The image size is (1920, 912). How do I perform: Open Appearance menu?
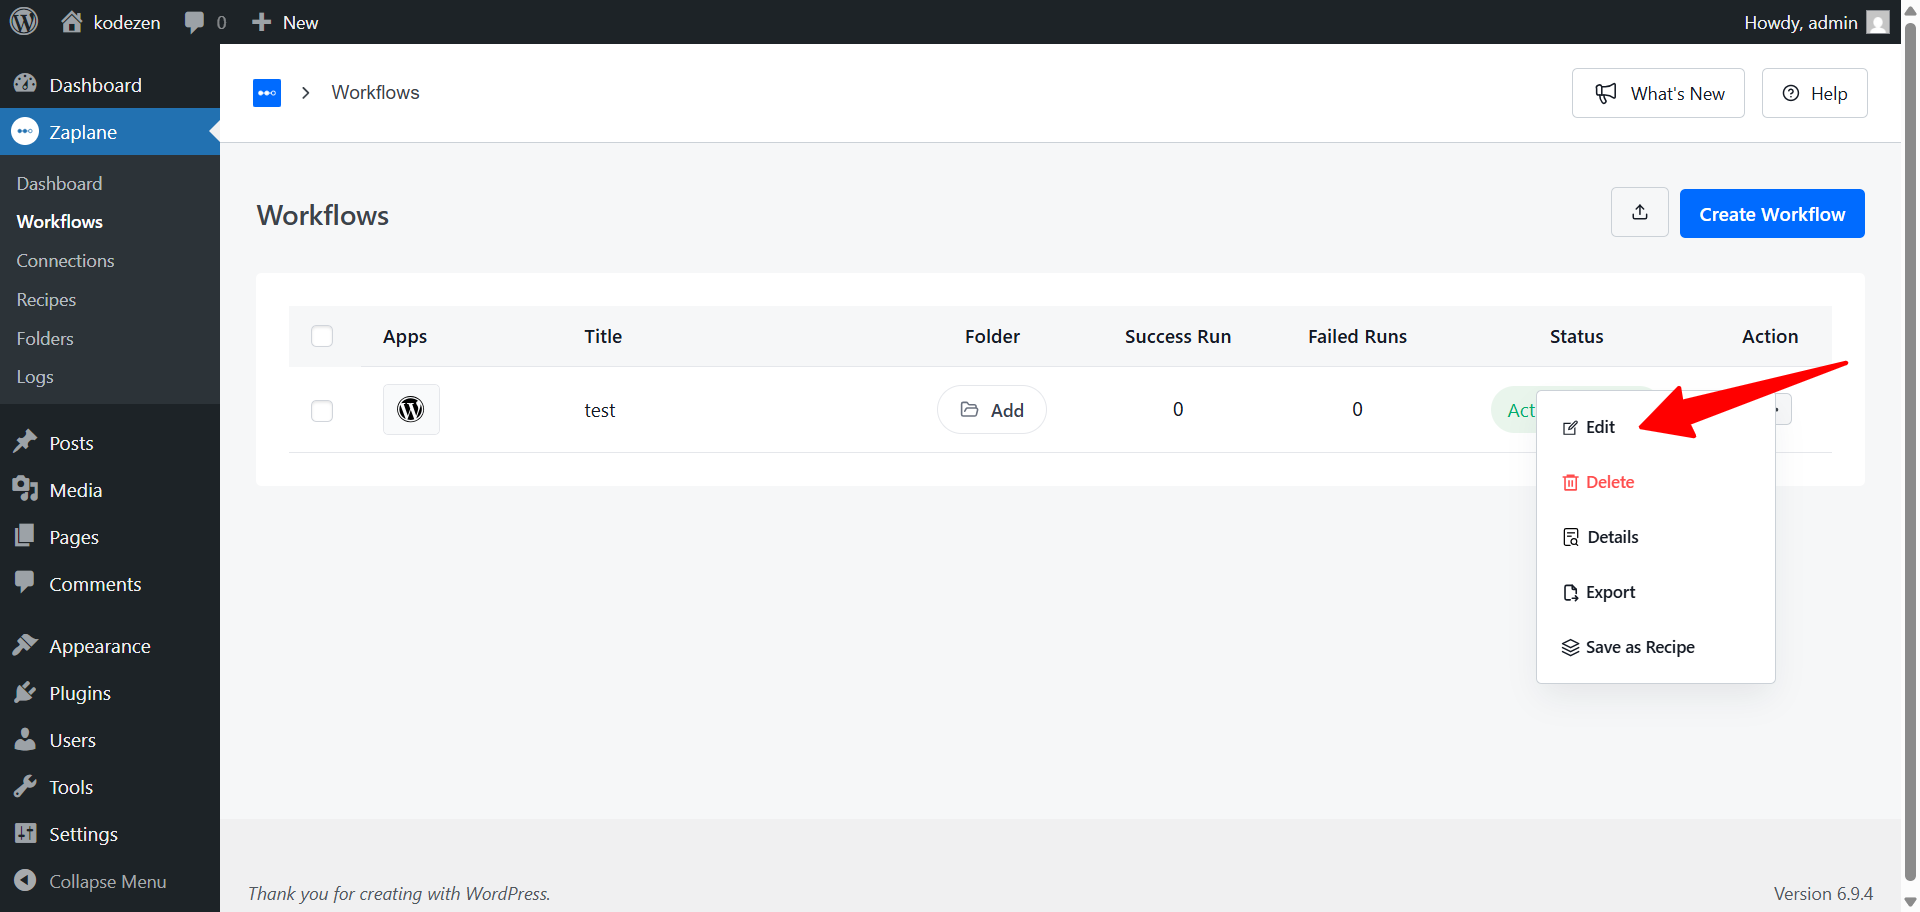(110, 646)
